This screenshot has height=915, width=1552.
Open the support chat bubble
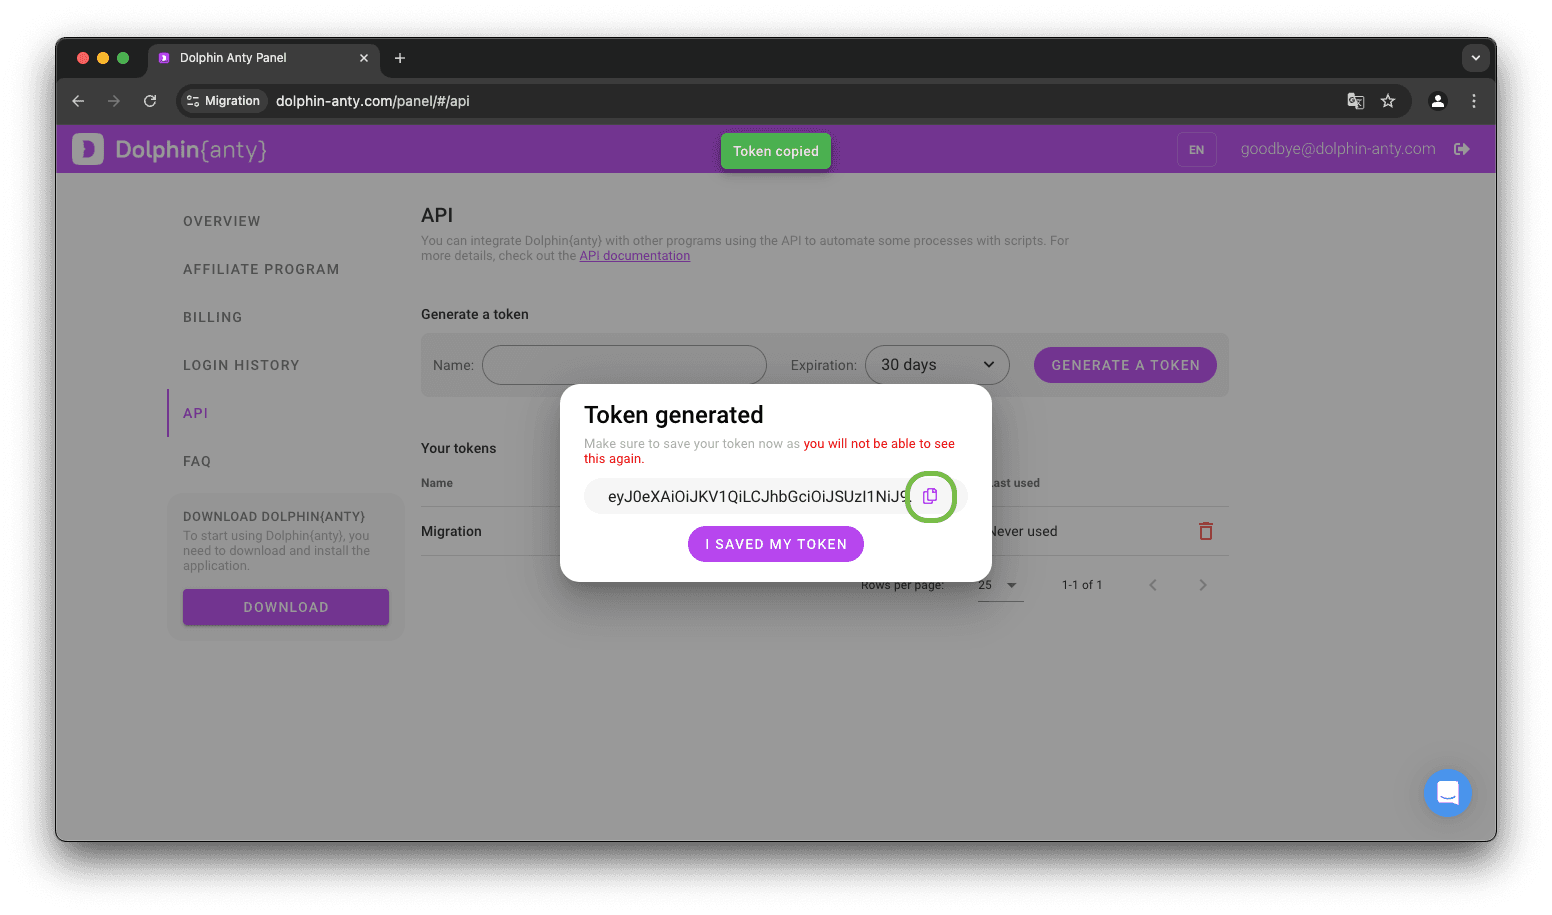coord(1447,793)
